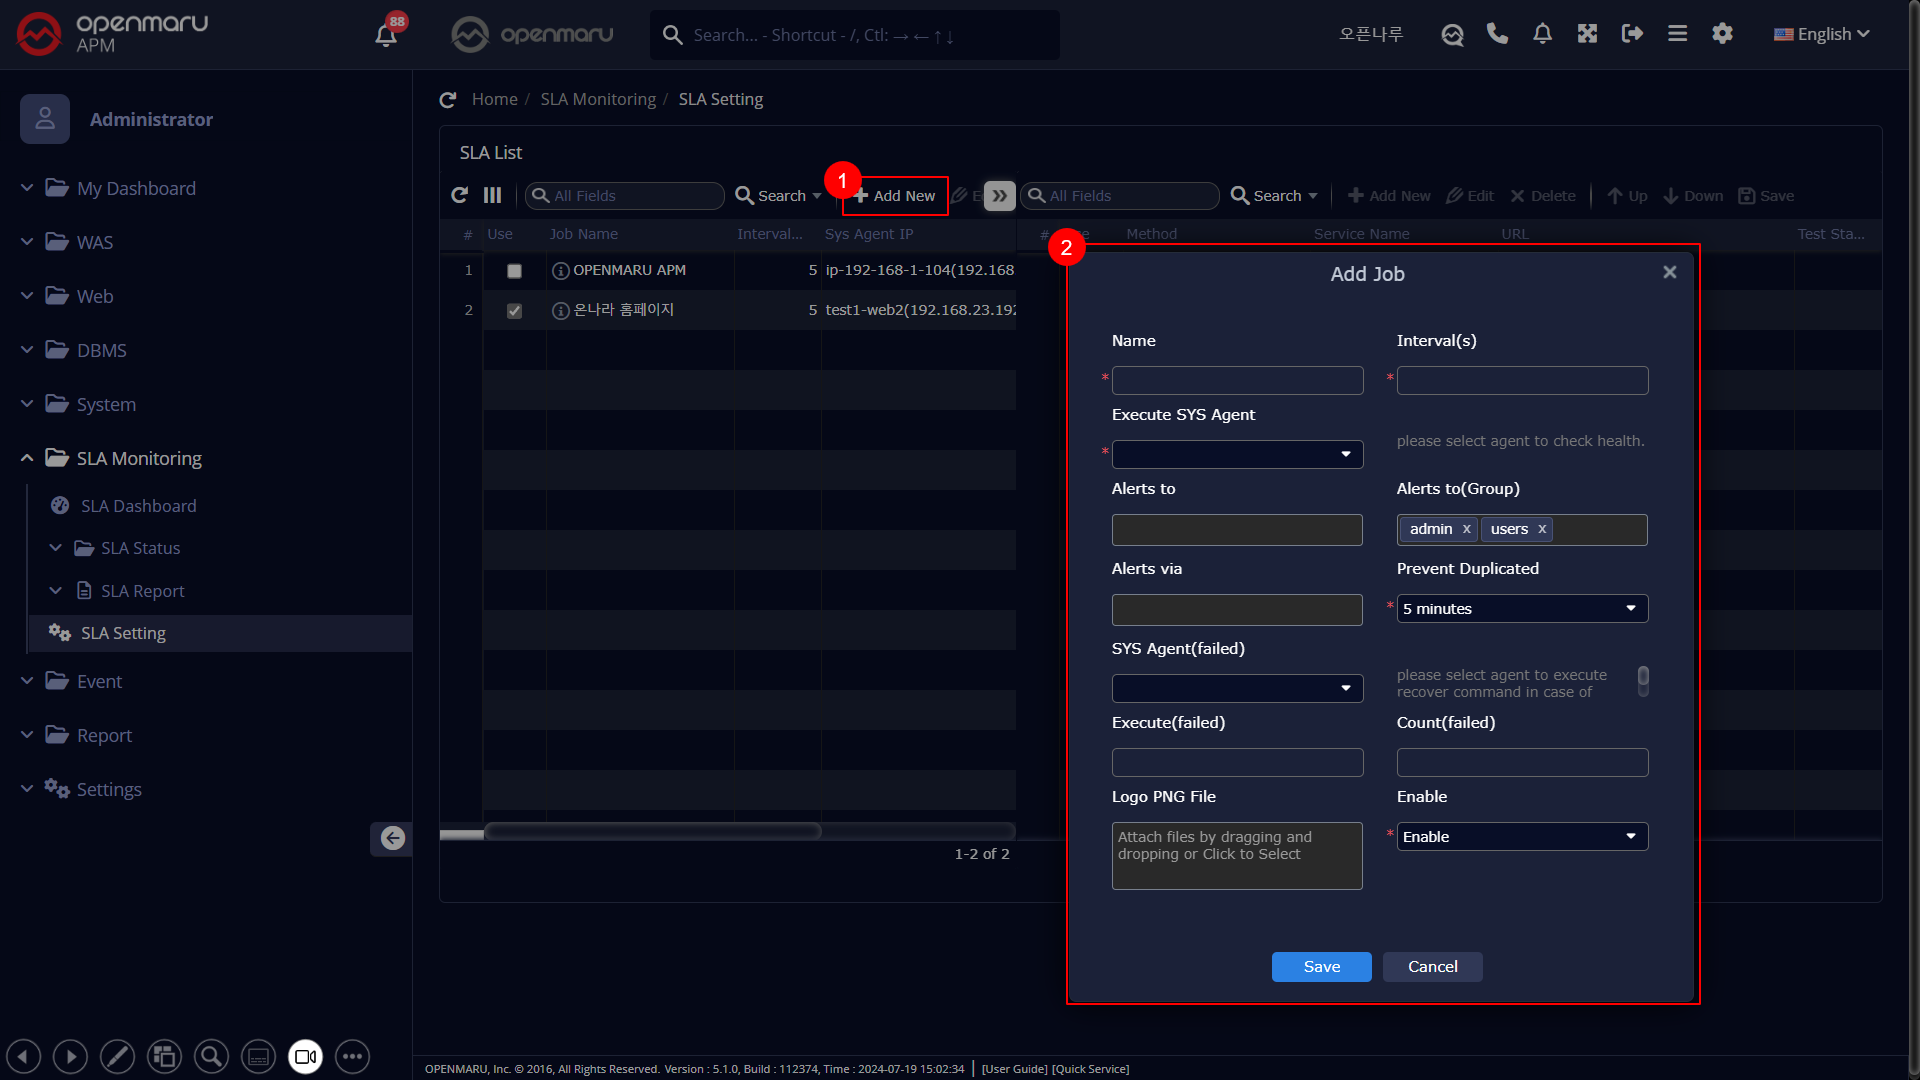Click the Save button in Add Job
Screen dimensions: 1920x1080
pyautogui.click(x=1321, y=967)
